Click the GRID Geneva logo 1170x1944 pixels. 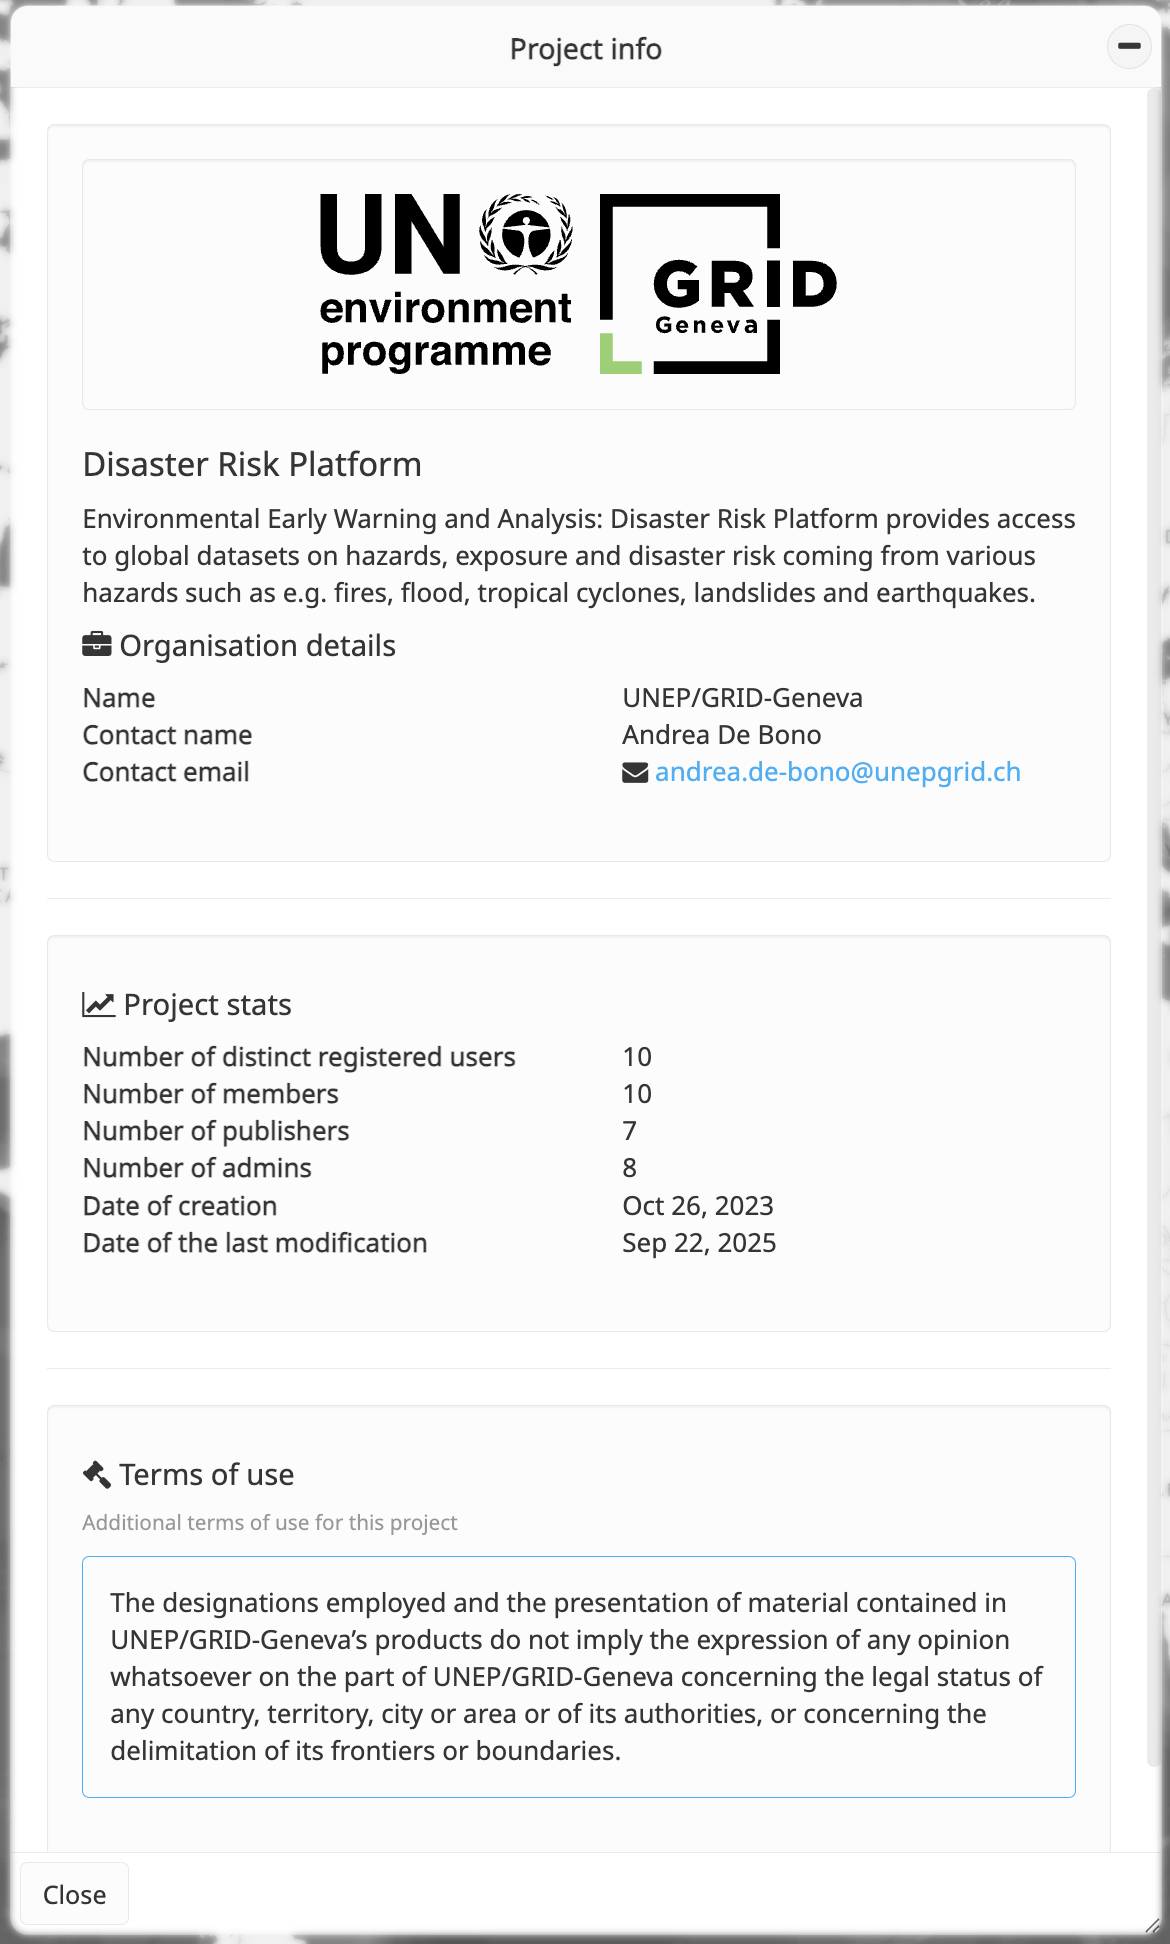tap(717, 284)
